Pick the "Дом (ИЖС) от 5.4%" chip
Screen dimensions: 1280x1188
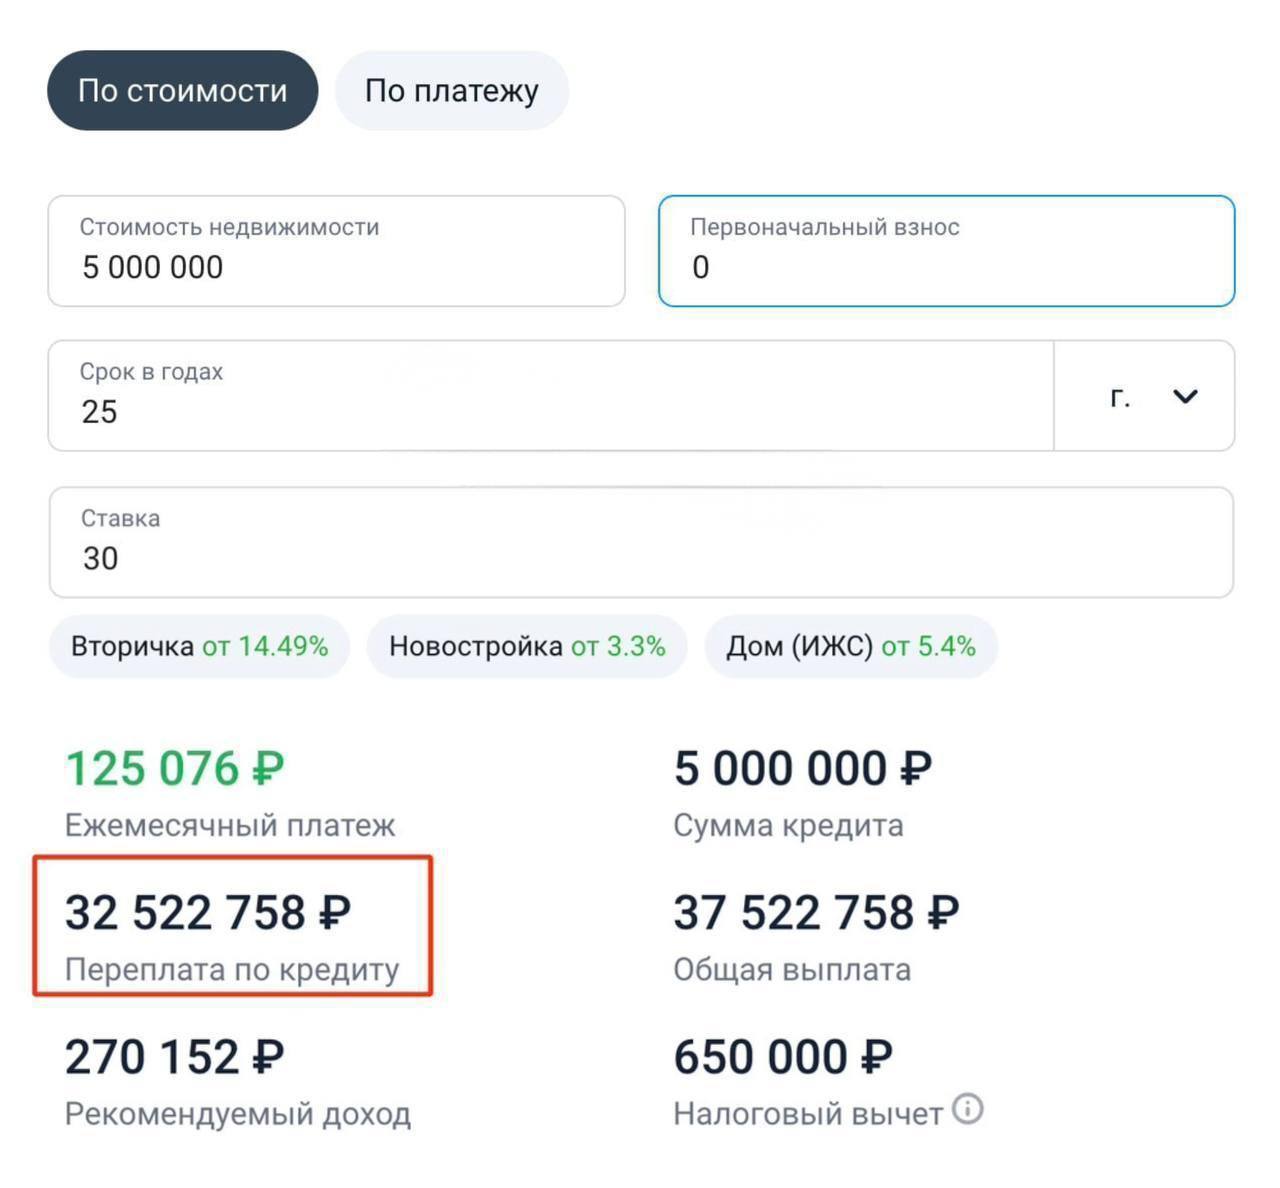coord(851,646)
